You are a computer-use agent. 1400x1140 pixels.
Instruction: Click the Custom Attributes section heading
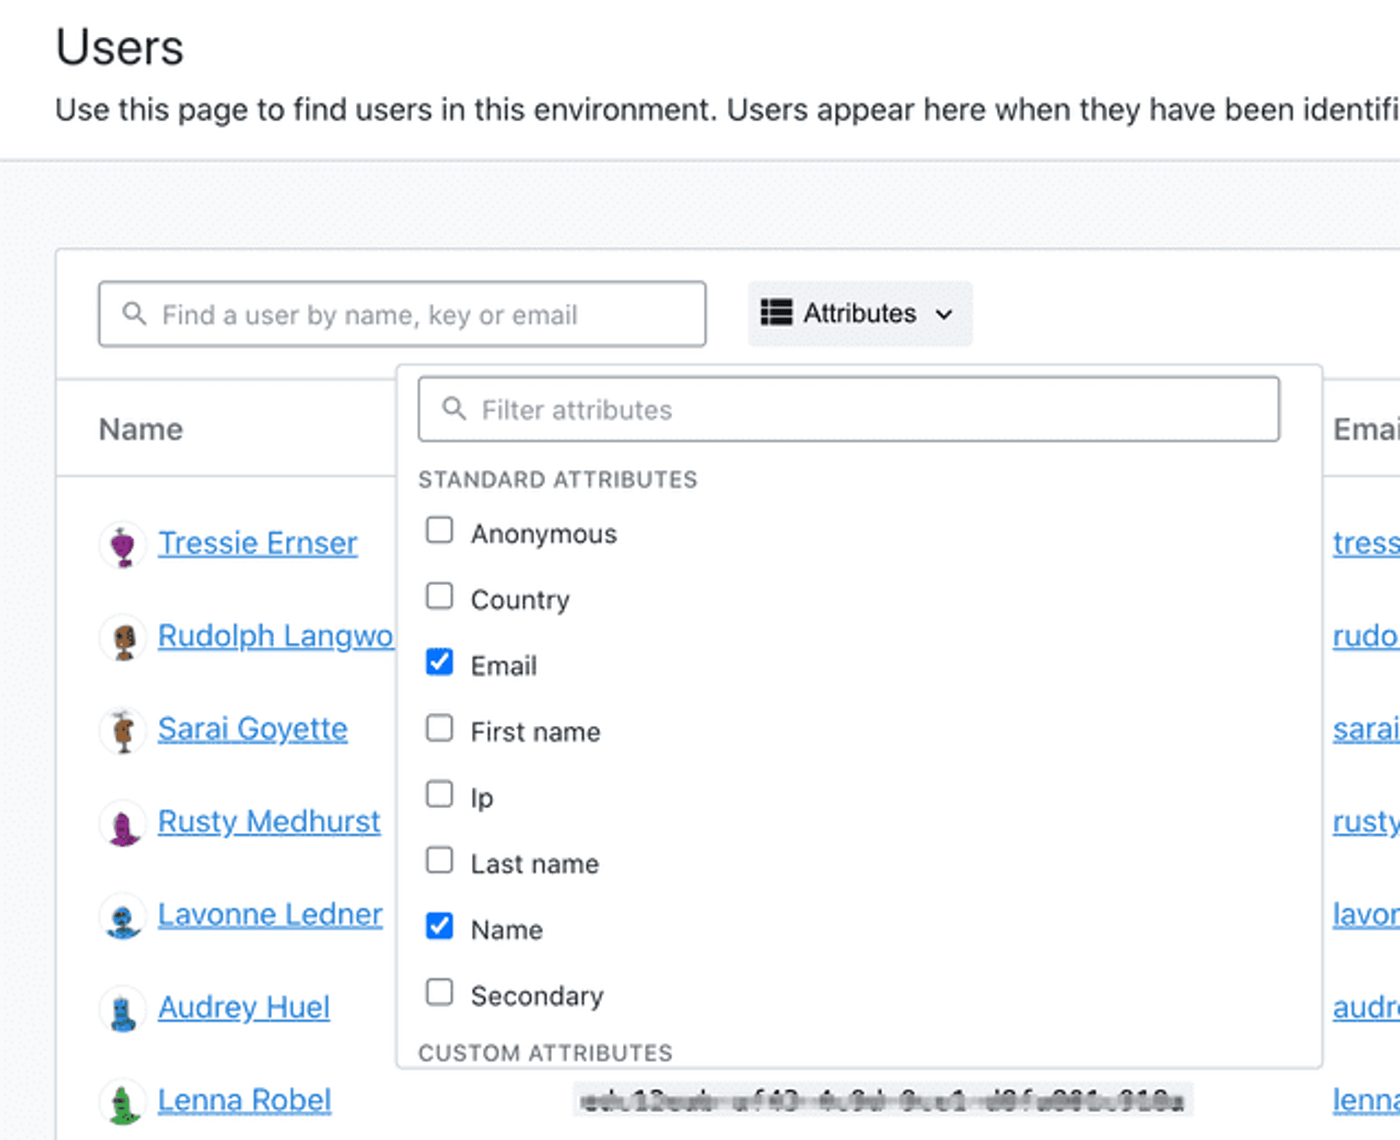click(x=544, y=1052)
